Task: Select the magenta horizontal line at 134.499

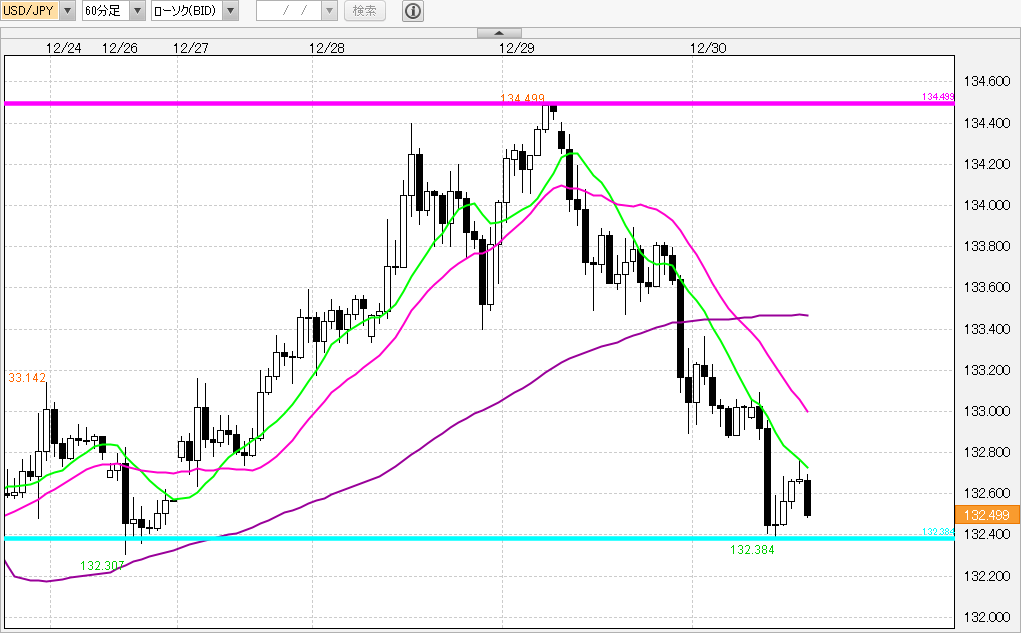Action: pyautogui.click(x=479, y=103)
